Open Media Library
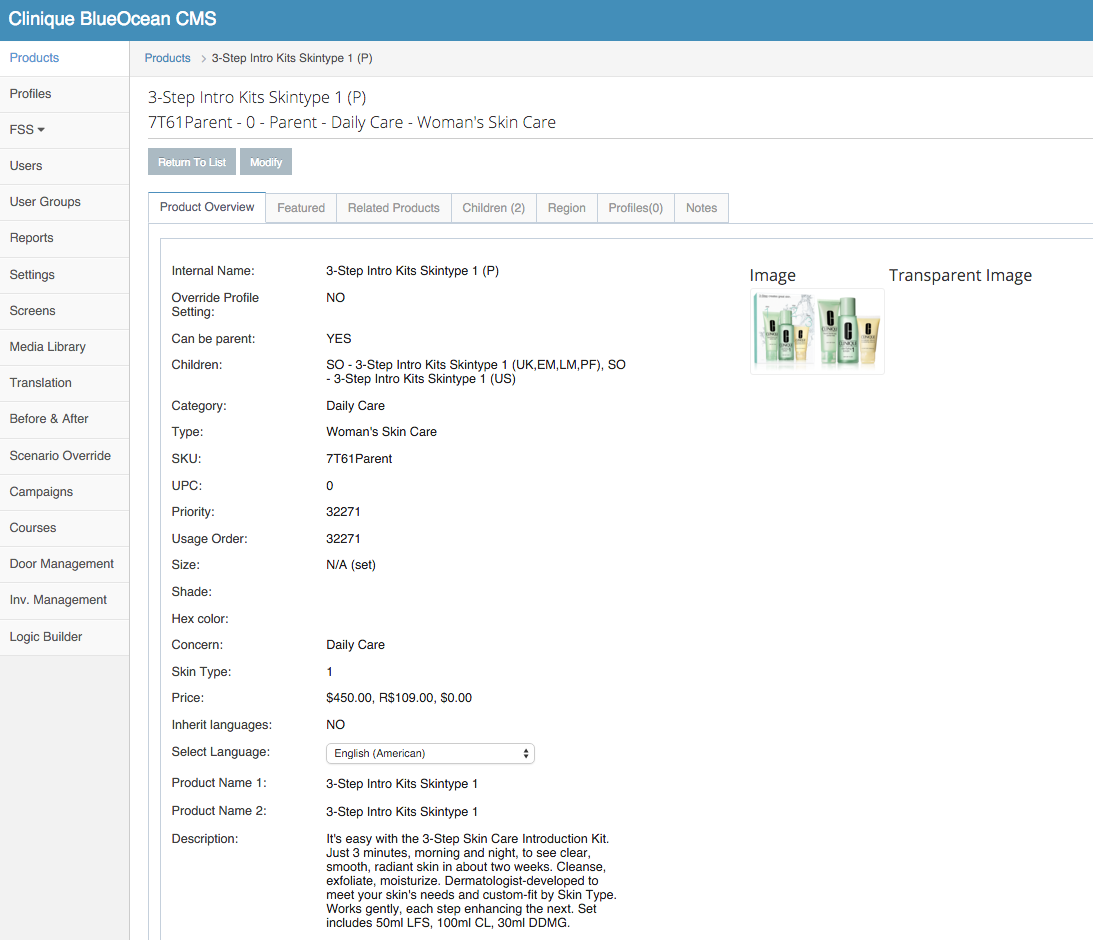The image size is (1093, 940). pyautogui.click(x=64, y=347)
